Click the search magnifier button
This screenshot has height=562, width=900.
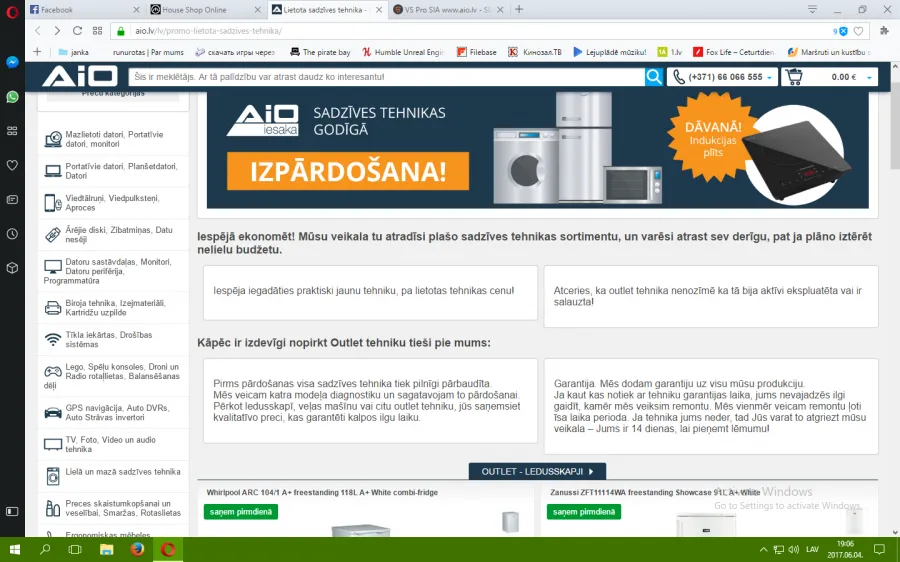pyautogui.click(x=654, y=76)
